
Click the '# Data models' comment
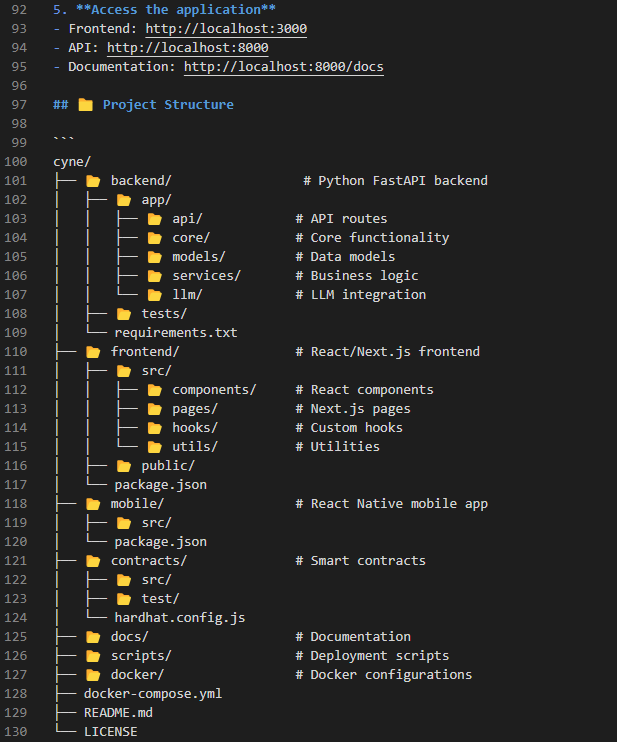click(x=345, y=256)
